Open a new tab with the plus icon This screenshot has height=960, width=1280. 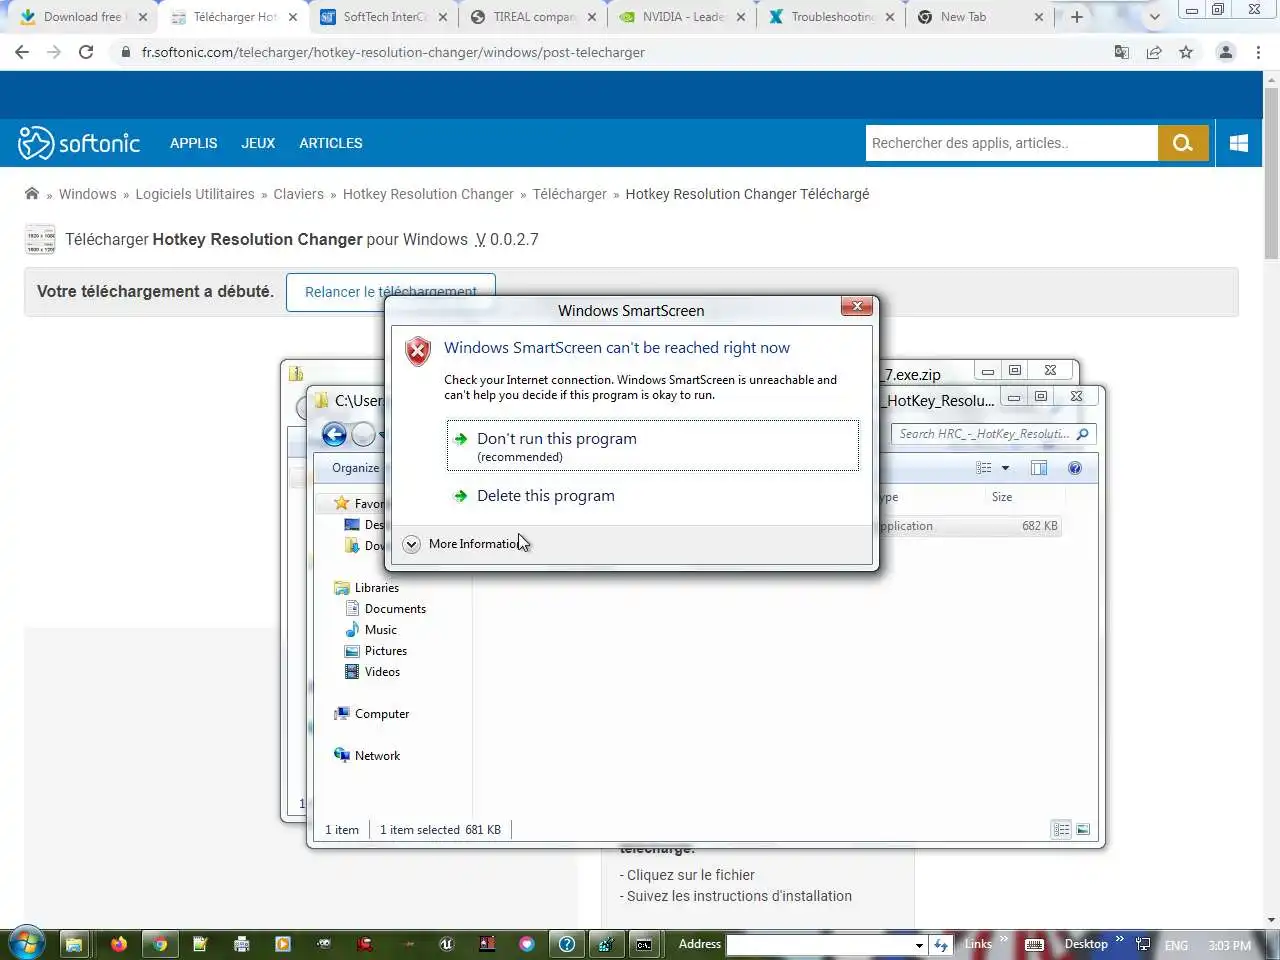click(1077, 17)
